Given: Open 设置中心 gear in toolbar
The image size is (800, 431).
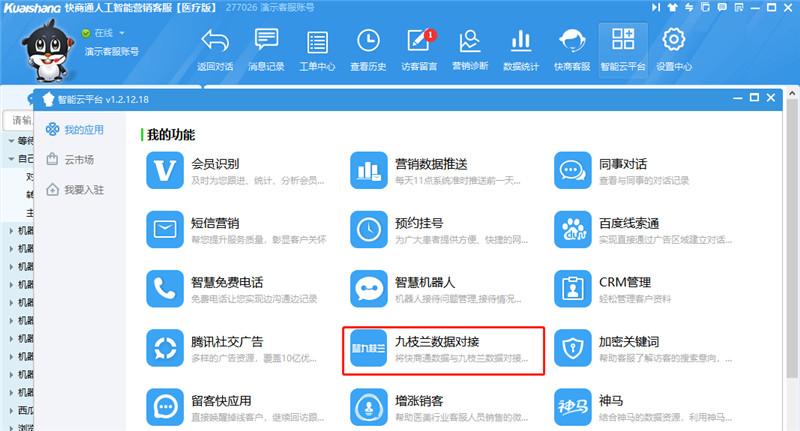Looking at the screenshot, I should [x=674, y=48].
